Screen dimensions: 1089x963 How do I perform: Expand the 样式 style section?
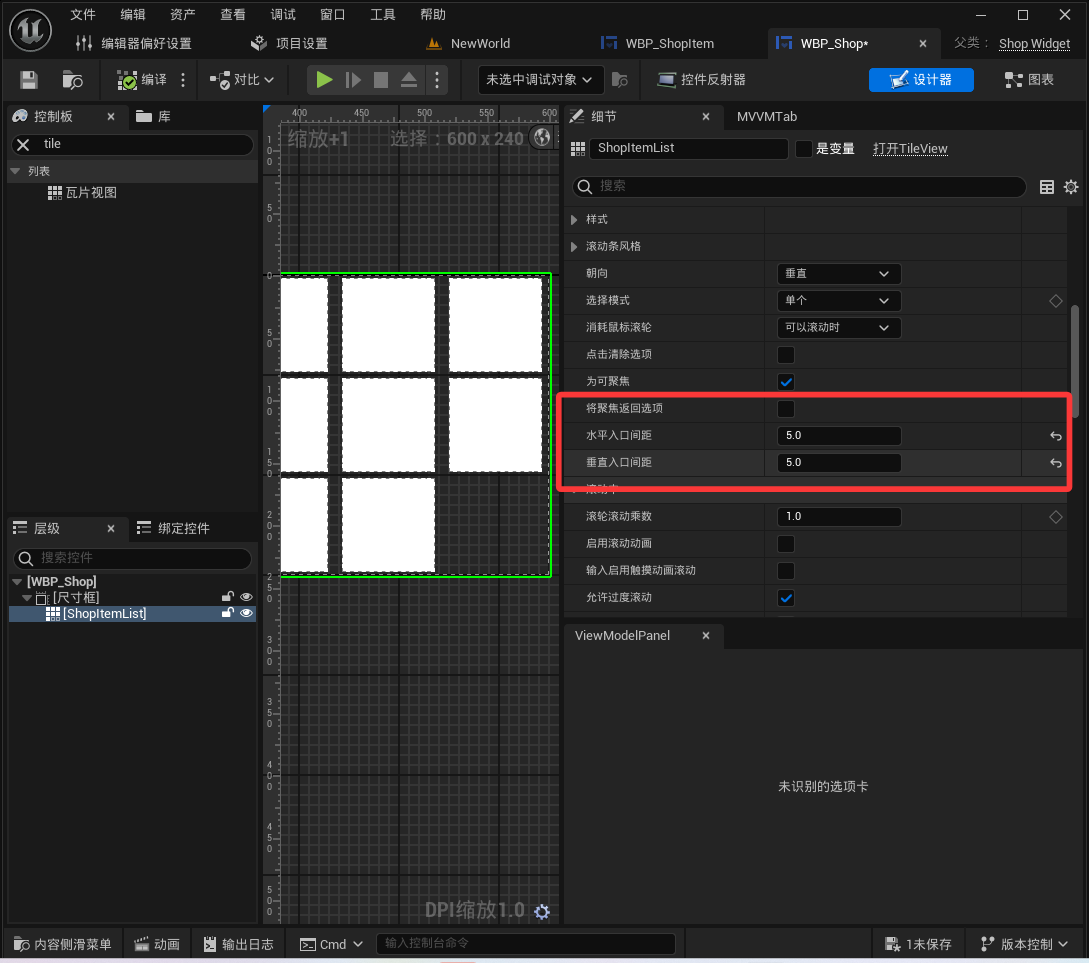(574, 219)
